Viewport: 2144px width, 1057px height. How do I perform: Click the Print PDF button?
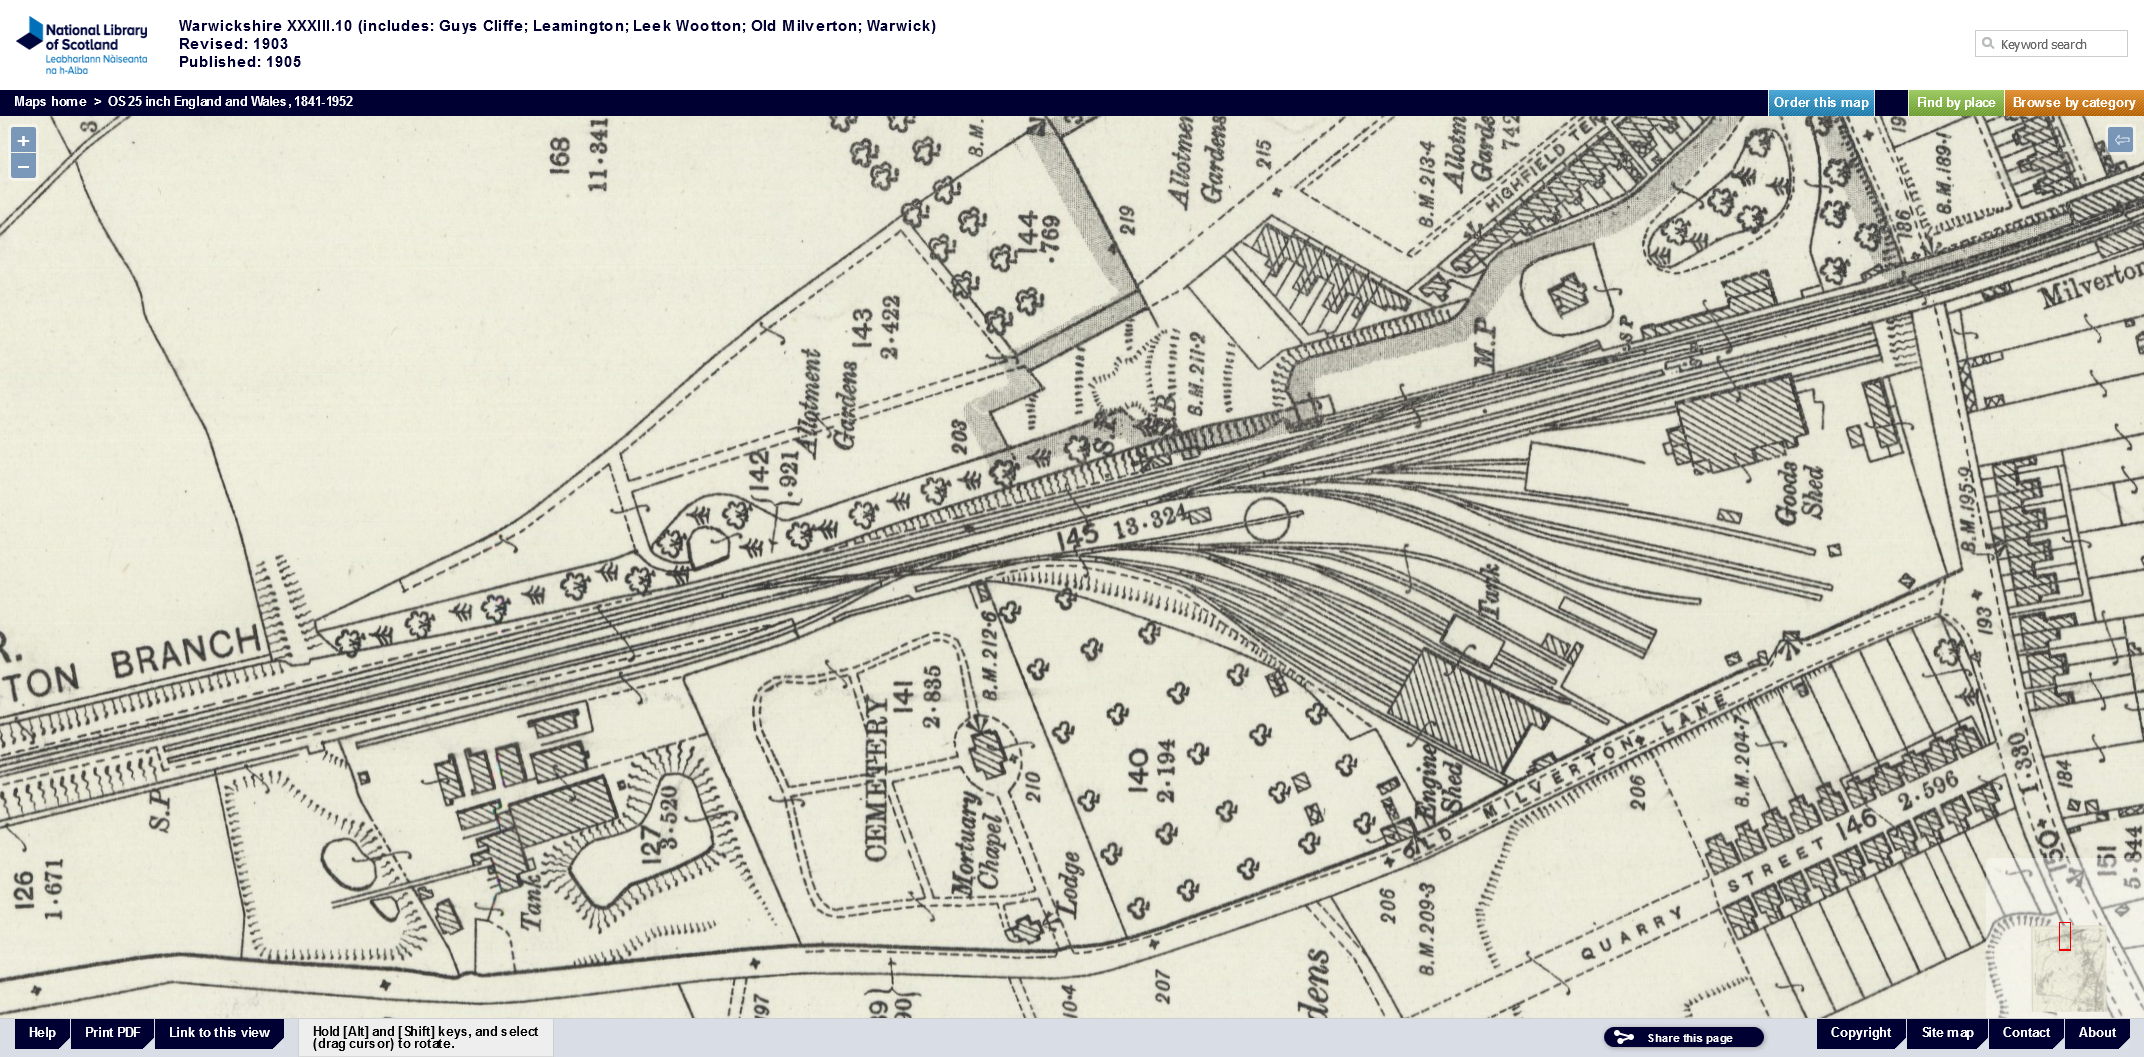point(112,1033)
